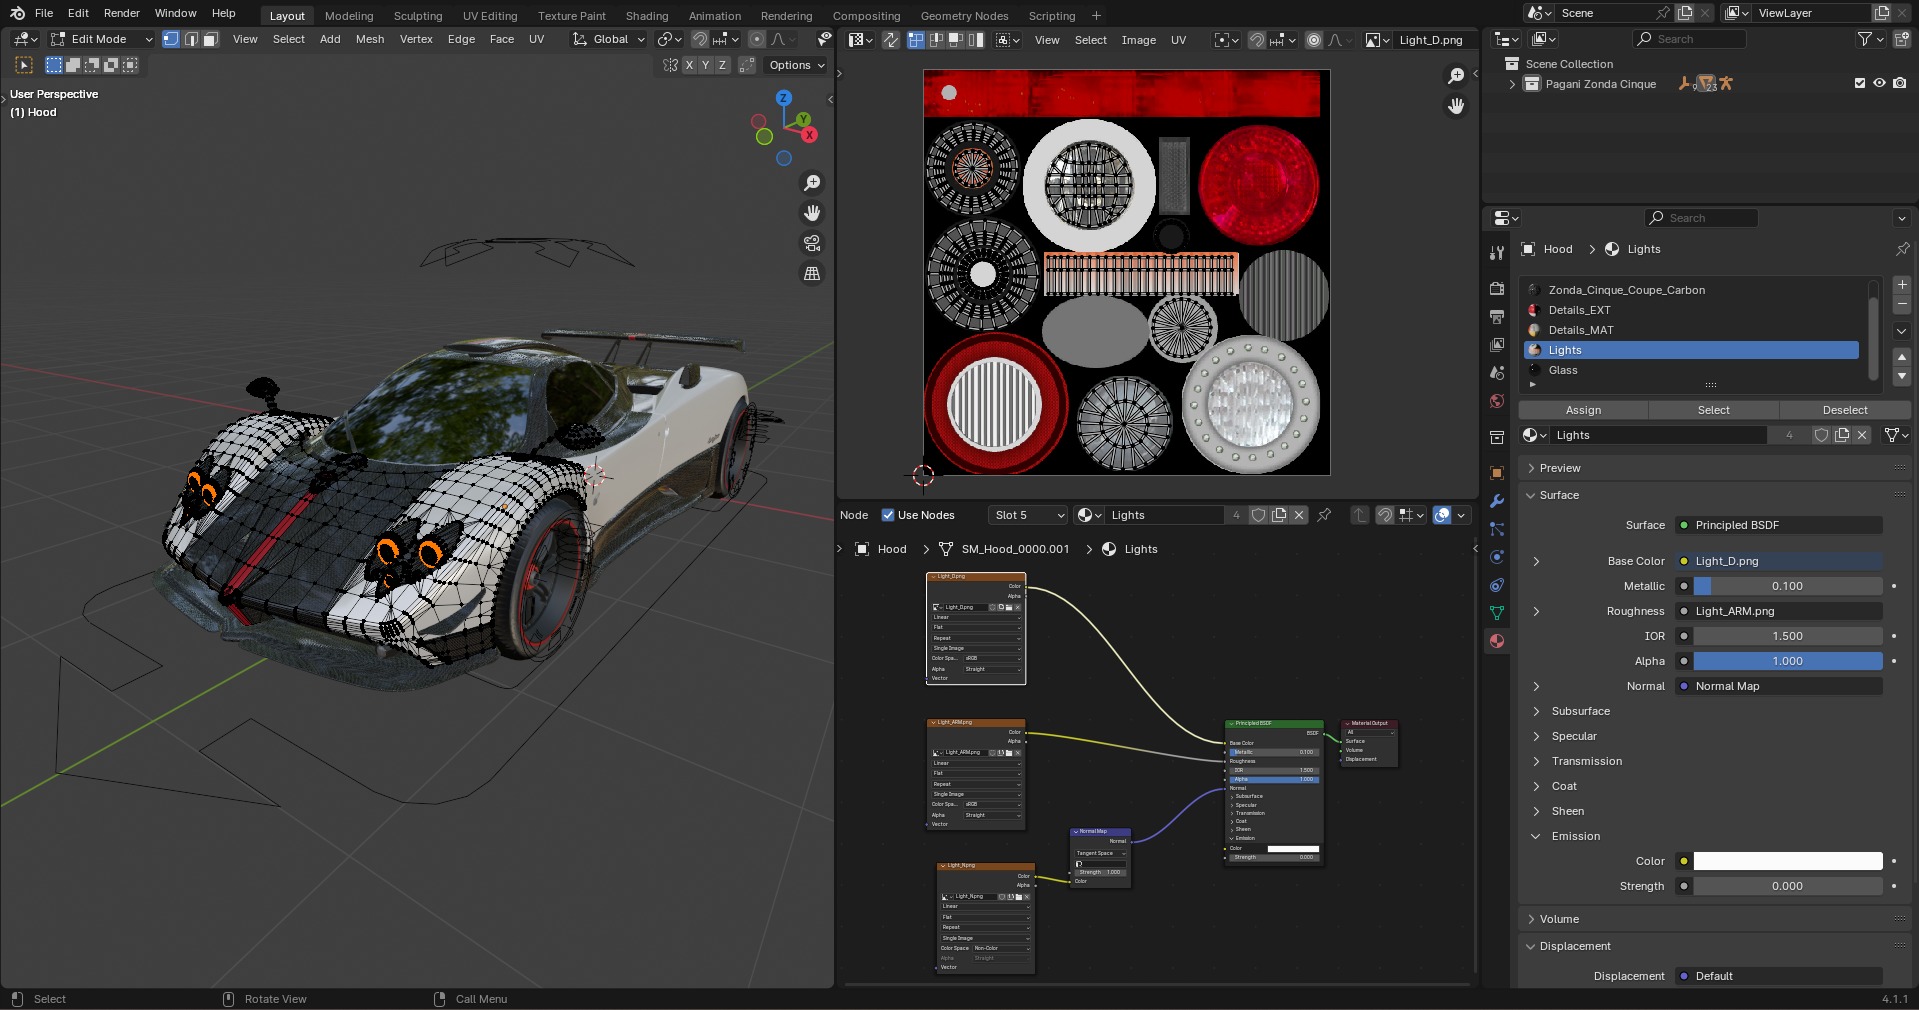Open the Scene properties tab
The height and width of the screenshot is (1010, 1919).
click(1496, 373)
